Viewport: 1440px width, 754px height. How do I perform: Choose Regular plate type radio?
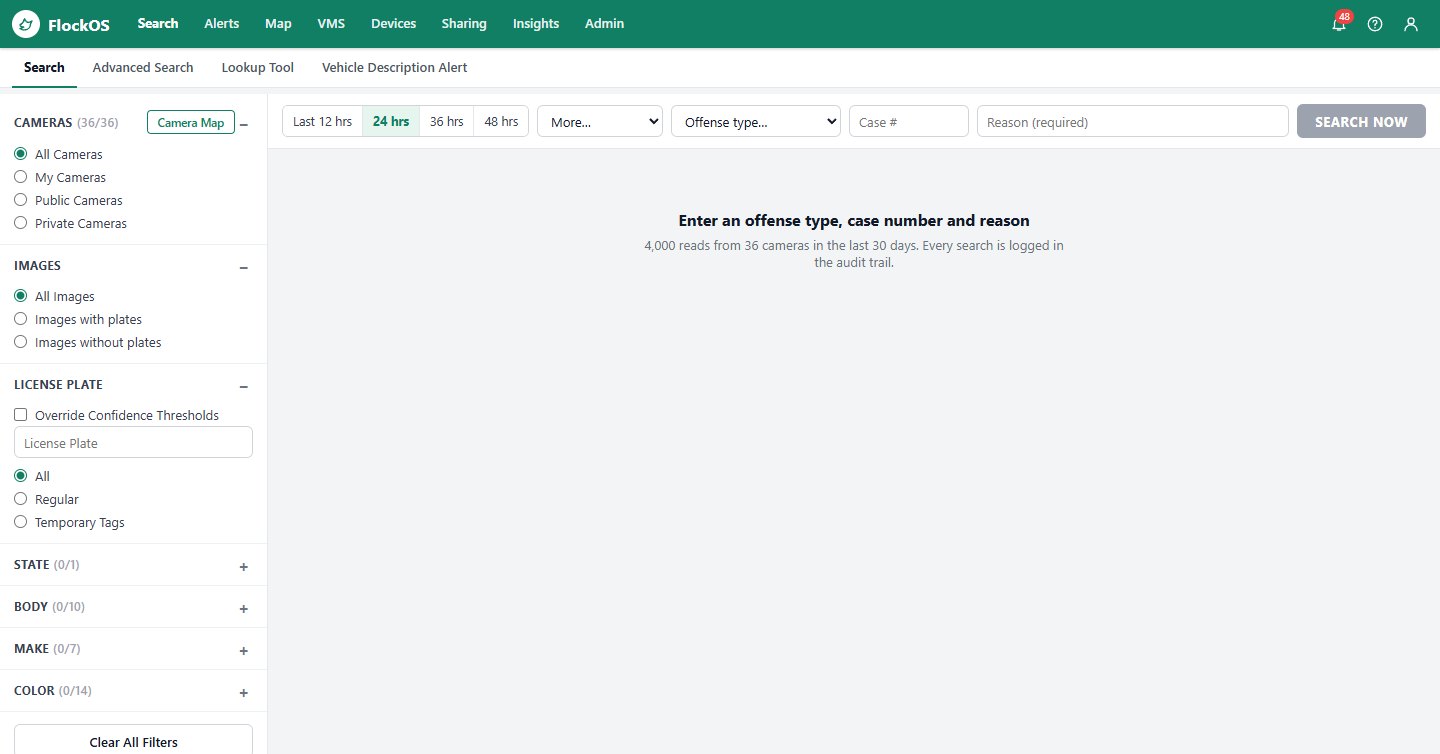pos(20,499)
